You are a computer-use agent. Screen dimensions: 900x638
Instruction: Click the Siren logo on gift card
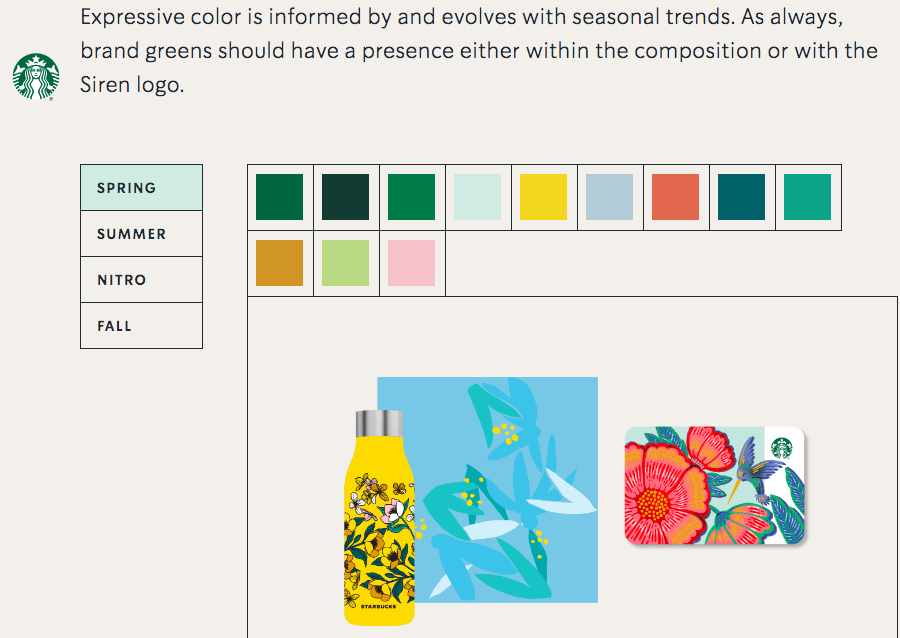pos(781,448)
